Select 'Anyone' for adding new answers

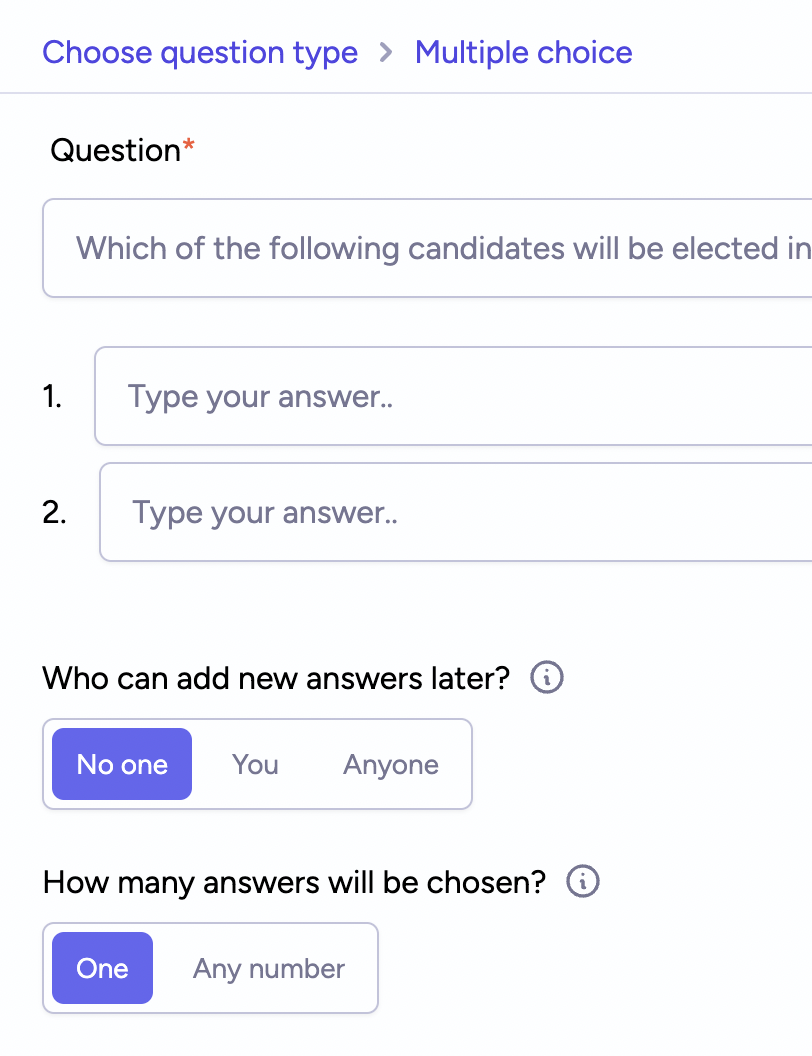[391, 764]
